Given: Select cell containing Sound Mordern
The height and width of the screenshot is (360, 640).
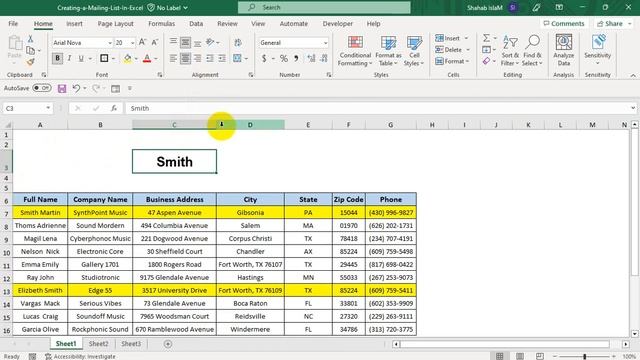Looking at the screenshot, I should [x=100, y=225].
